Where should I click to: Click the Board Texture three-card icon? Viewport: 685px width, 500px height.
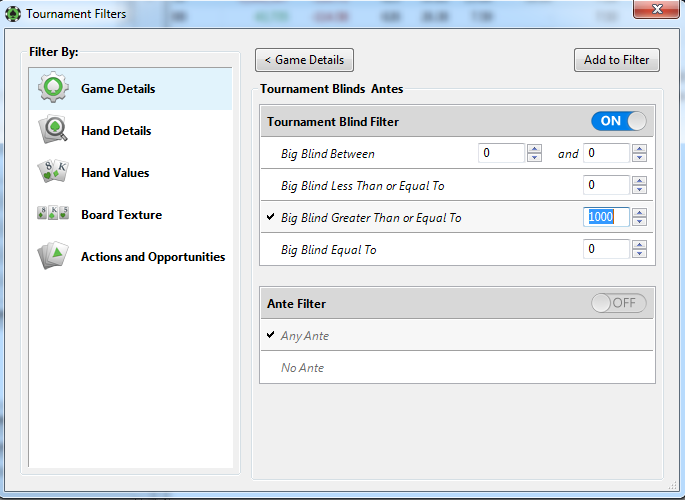click(53, 213)
